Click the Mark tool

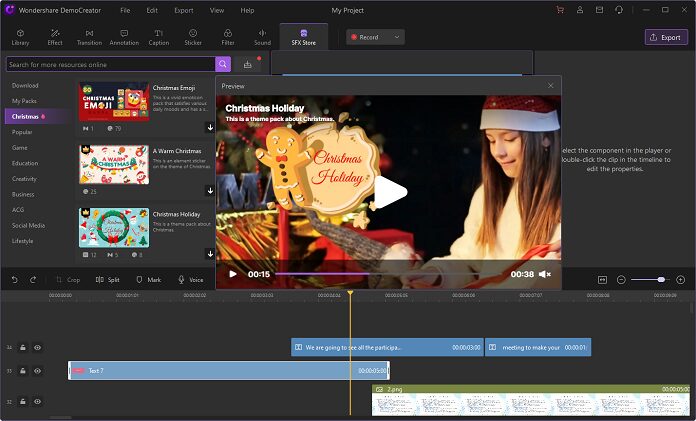tap(149, 280)
